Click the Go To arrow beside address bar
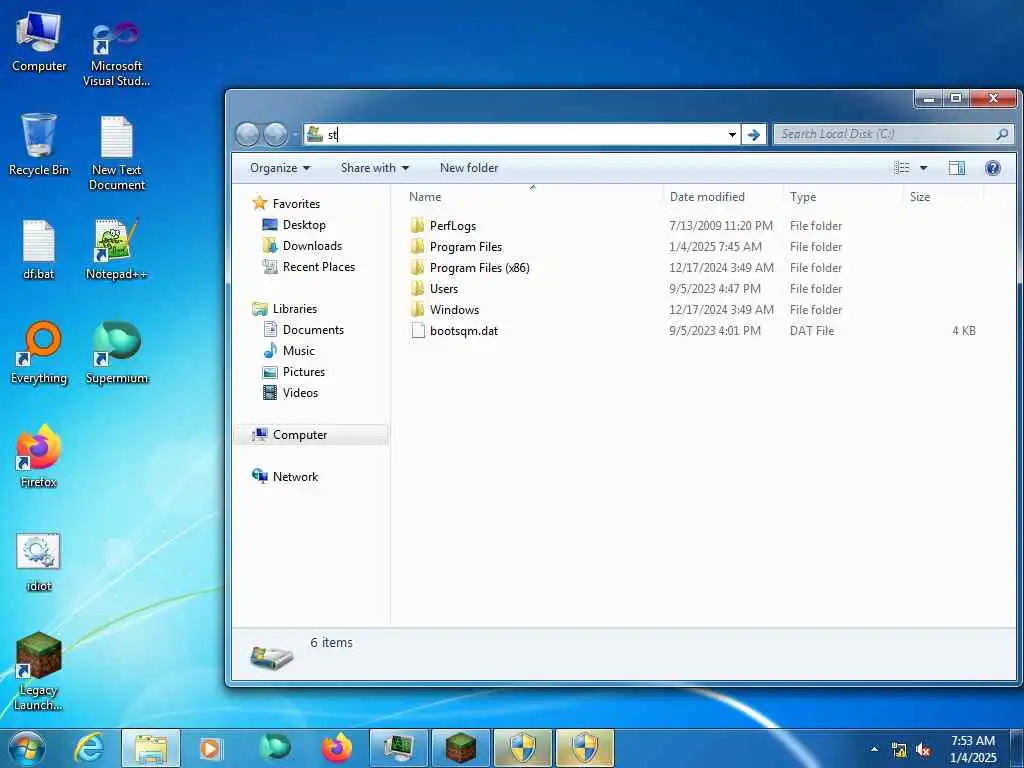This screenshot has height=768, width=1024. tap(754, 135)
